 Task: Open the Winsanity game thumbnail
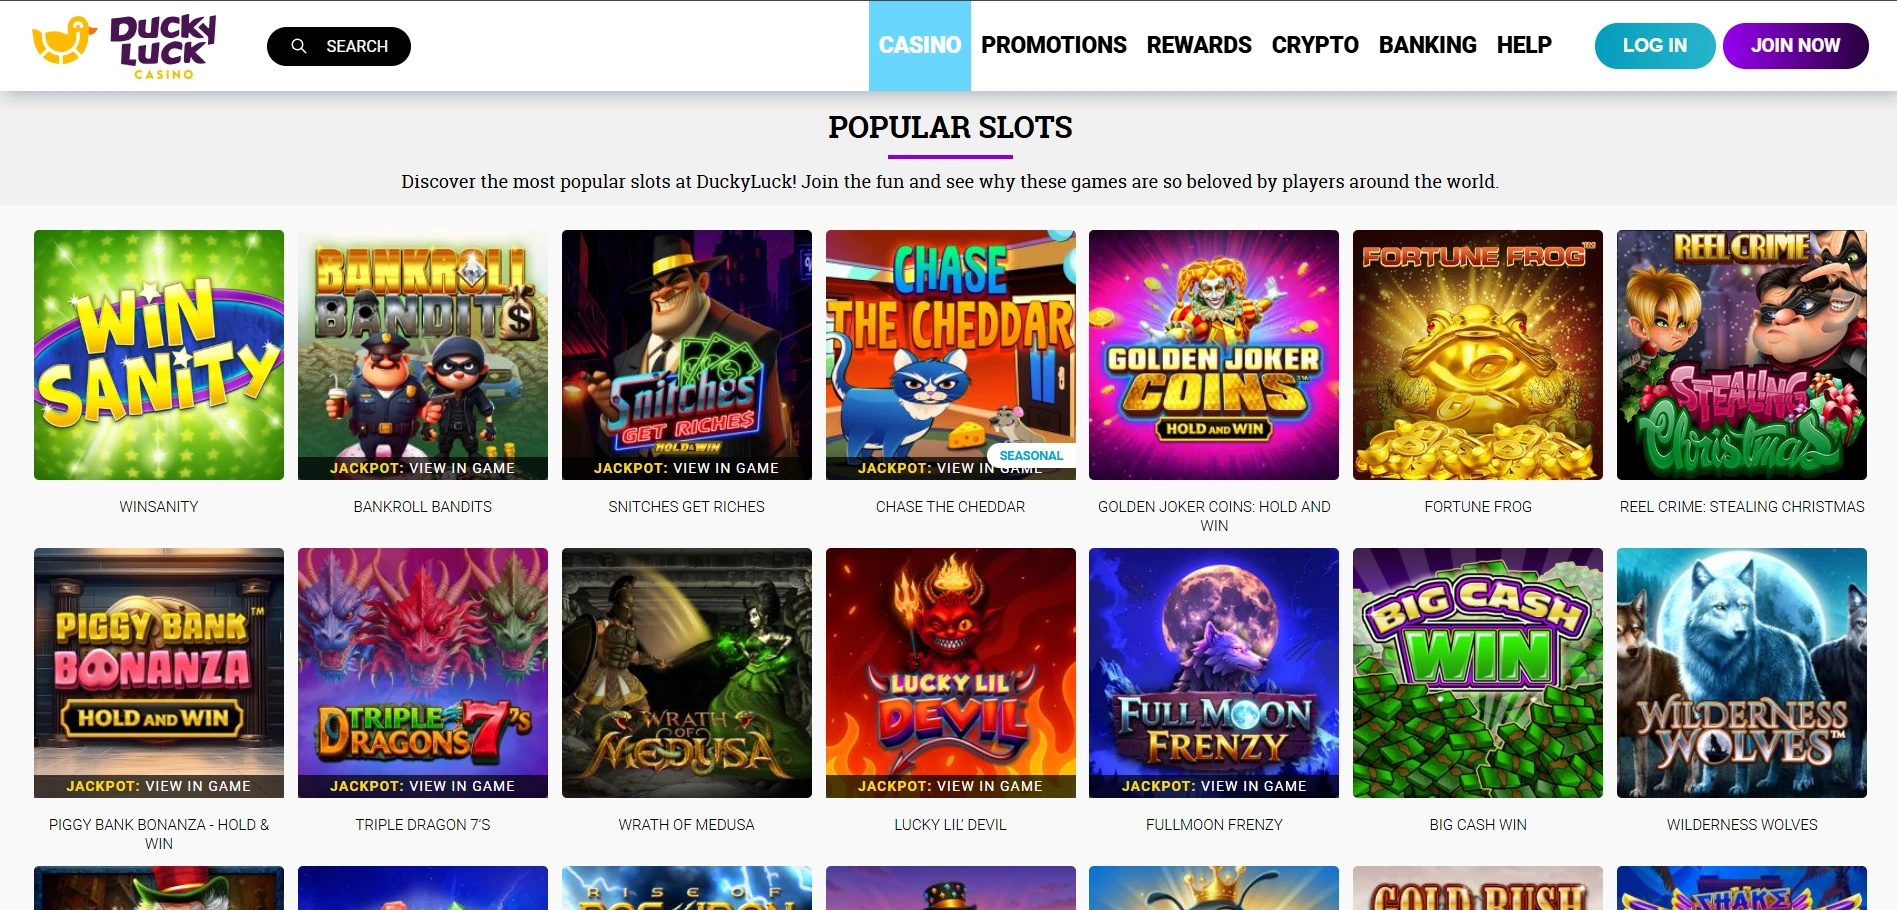tap(159, 355)
